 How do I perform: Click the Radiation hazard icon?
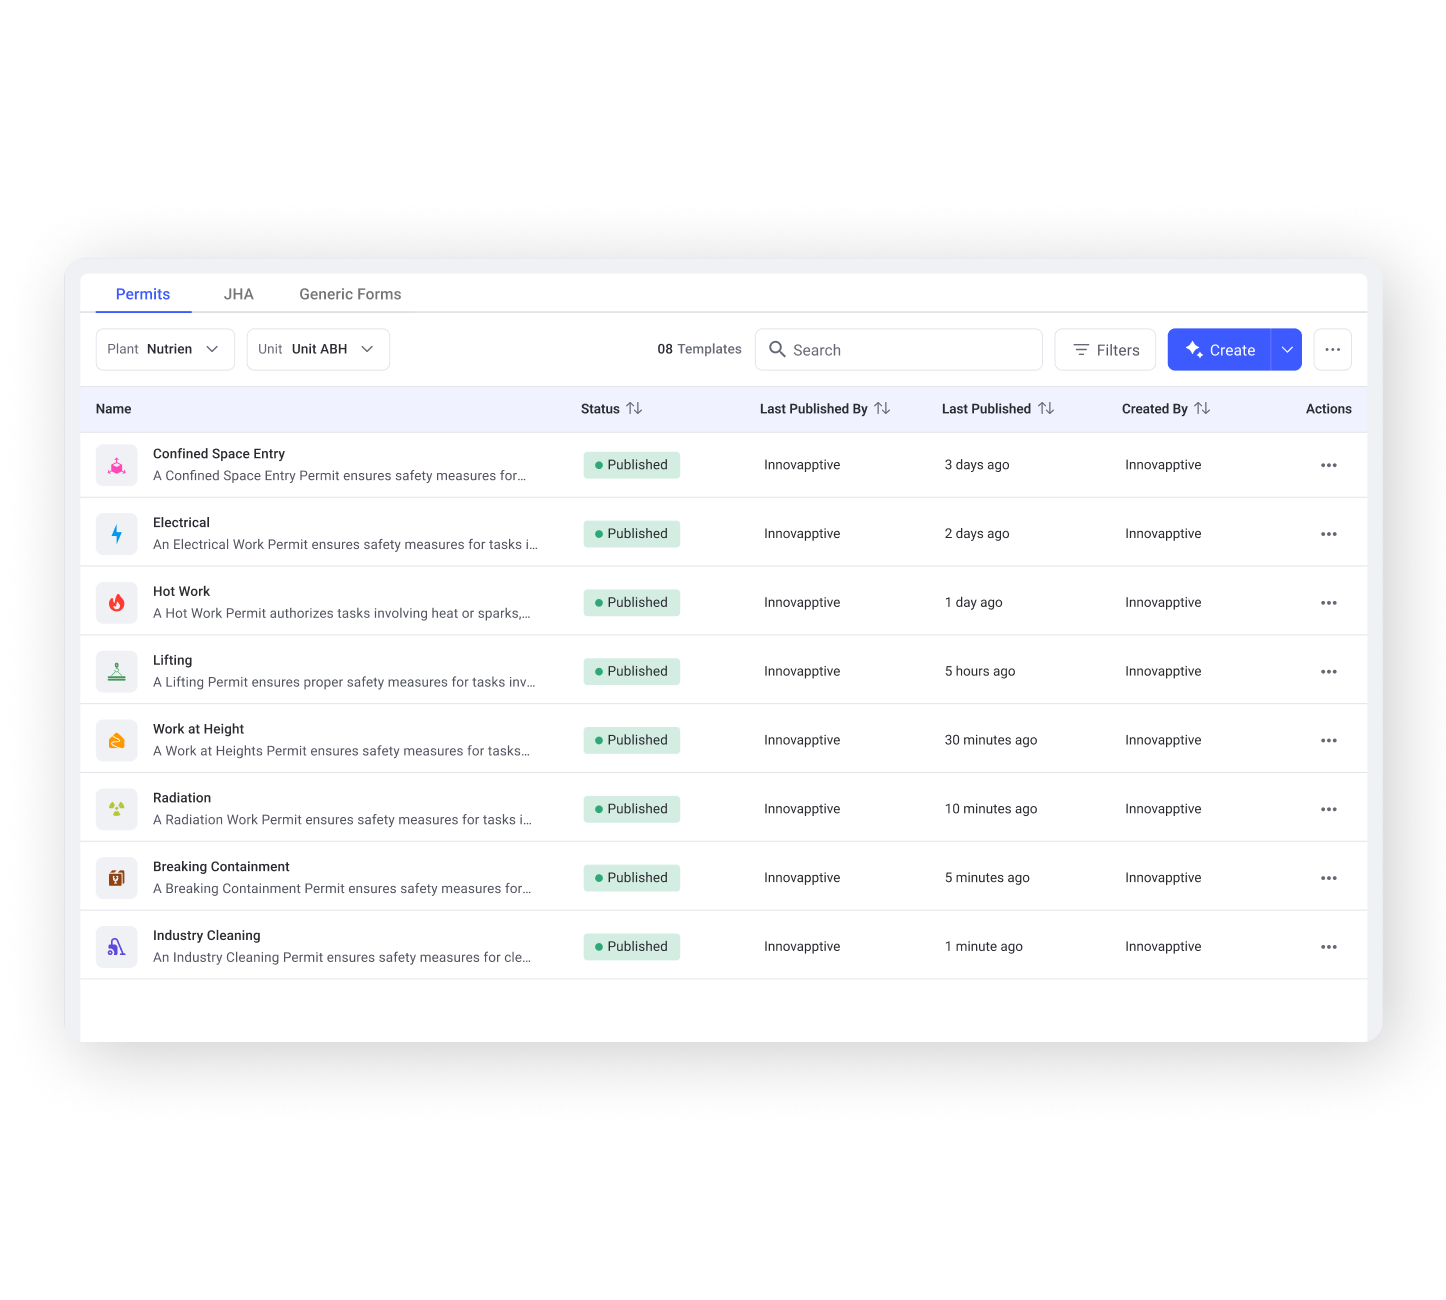117,809
